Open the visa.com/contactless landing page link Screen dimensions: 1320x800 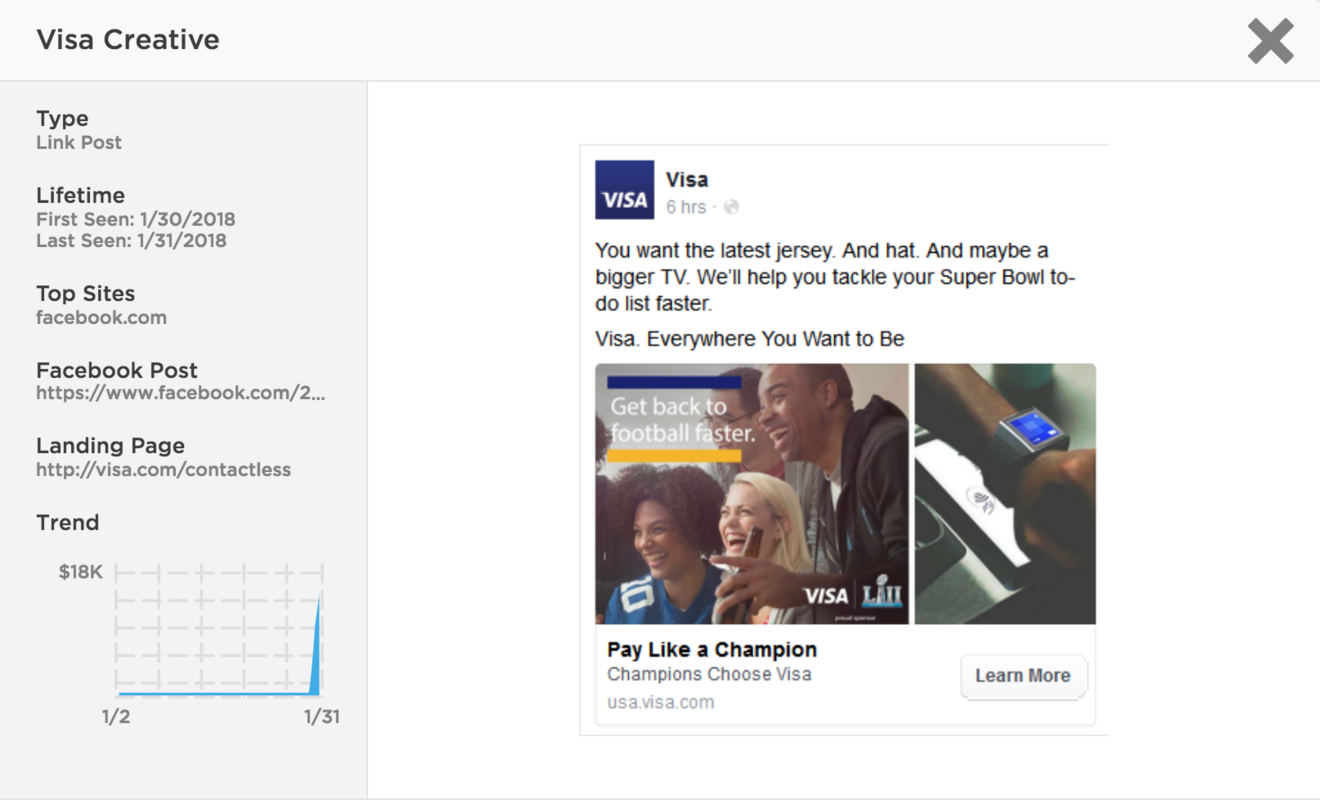coord(163,469)
